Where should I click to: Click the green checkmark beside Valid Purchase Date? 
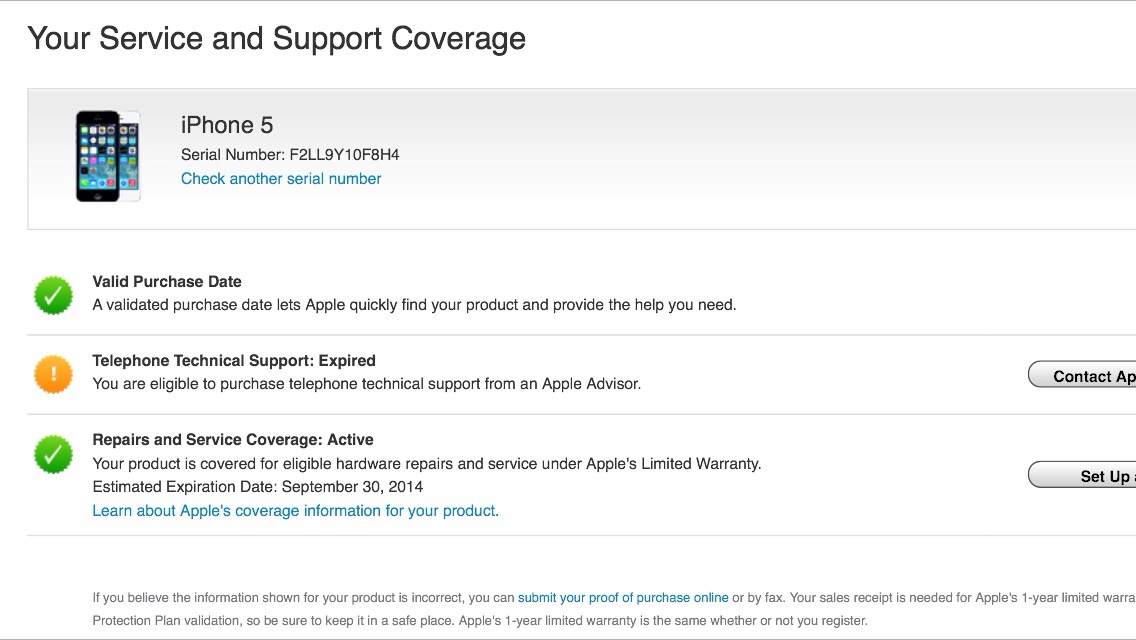54,295
